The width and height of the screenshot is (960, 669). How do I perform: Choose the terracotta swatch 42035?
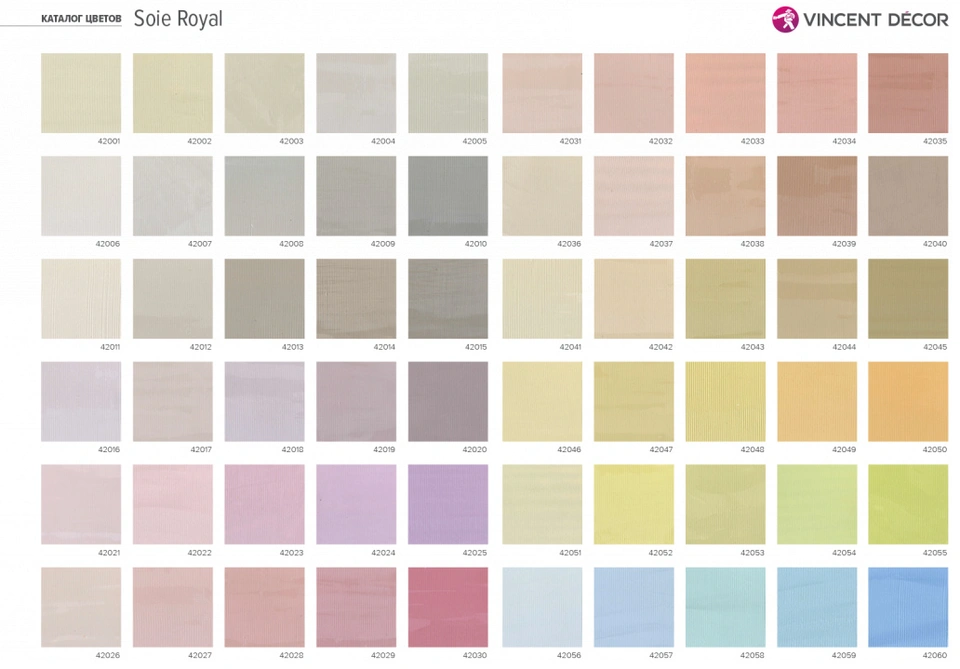click(x=908, y=93)
